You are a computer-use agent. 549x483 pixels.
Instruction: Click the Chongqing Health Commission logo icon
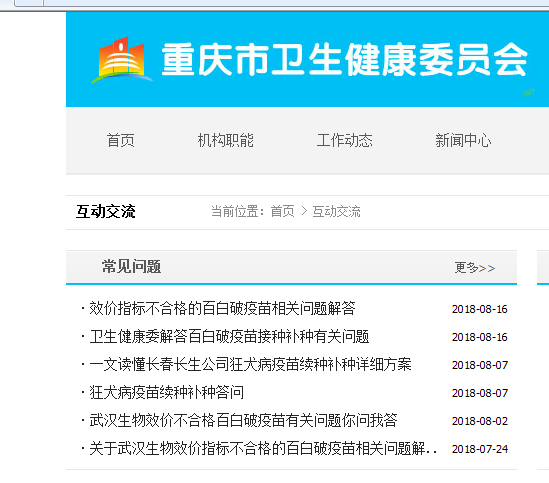coord(121,60)
